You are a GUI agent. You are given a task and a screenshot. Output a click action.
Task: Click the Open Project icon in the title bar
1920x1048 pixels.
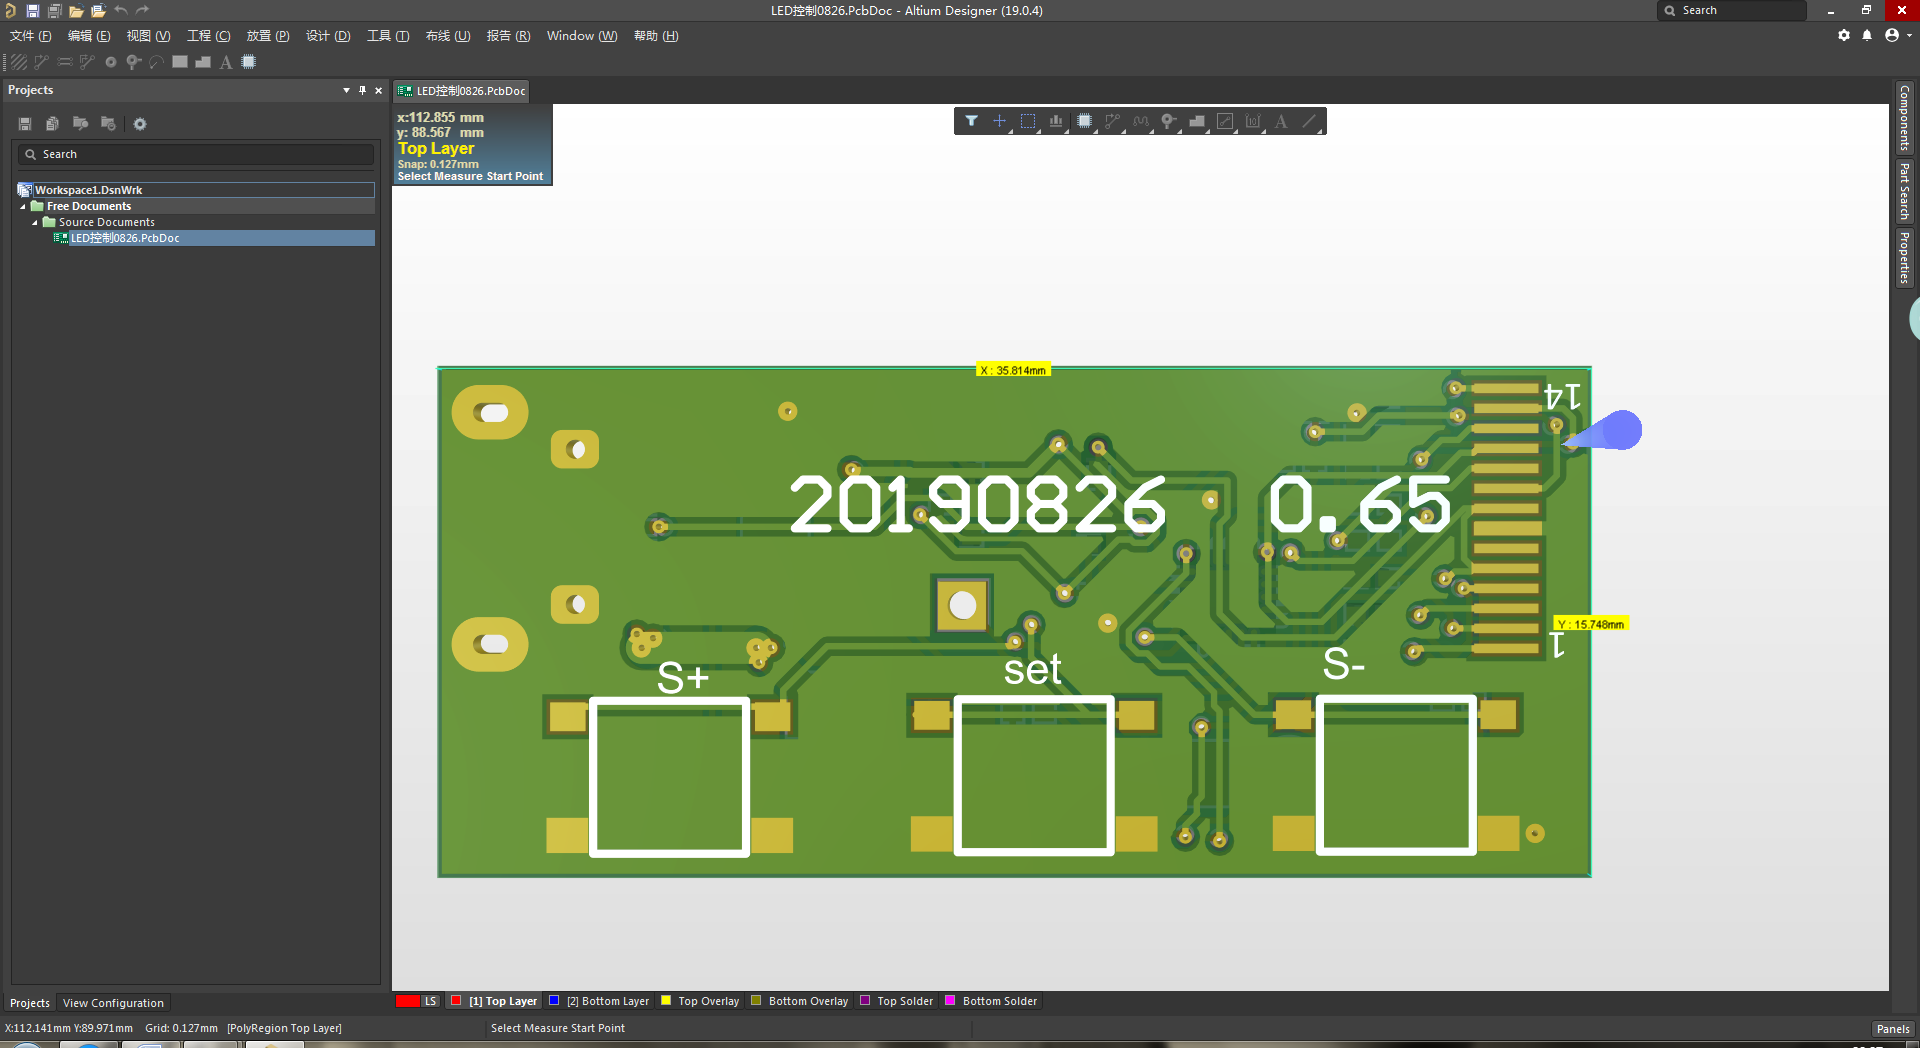pyautogui.click(x=98, y=10)
